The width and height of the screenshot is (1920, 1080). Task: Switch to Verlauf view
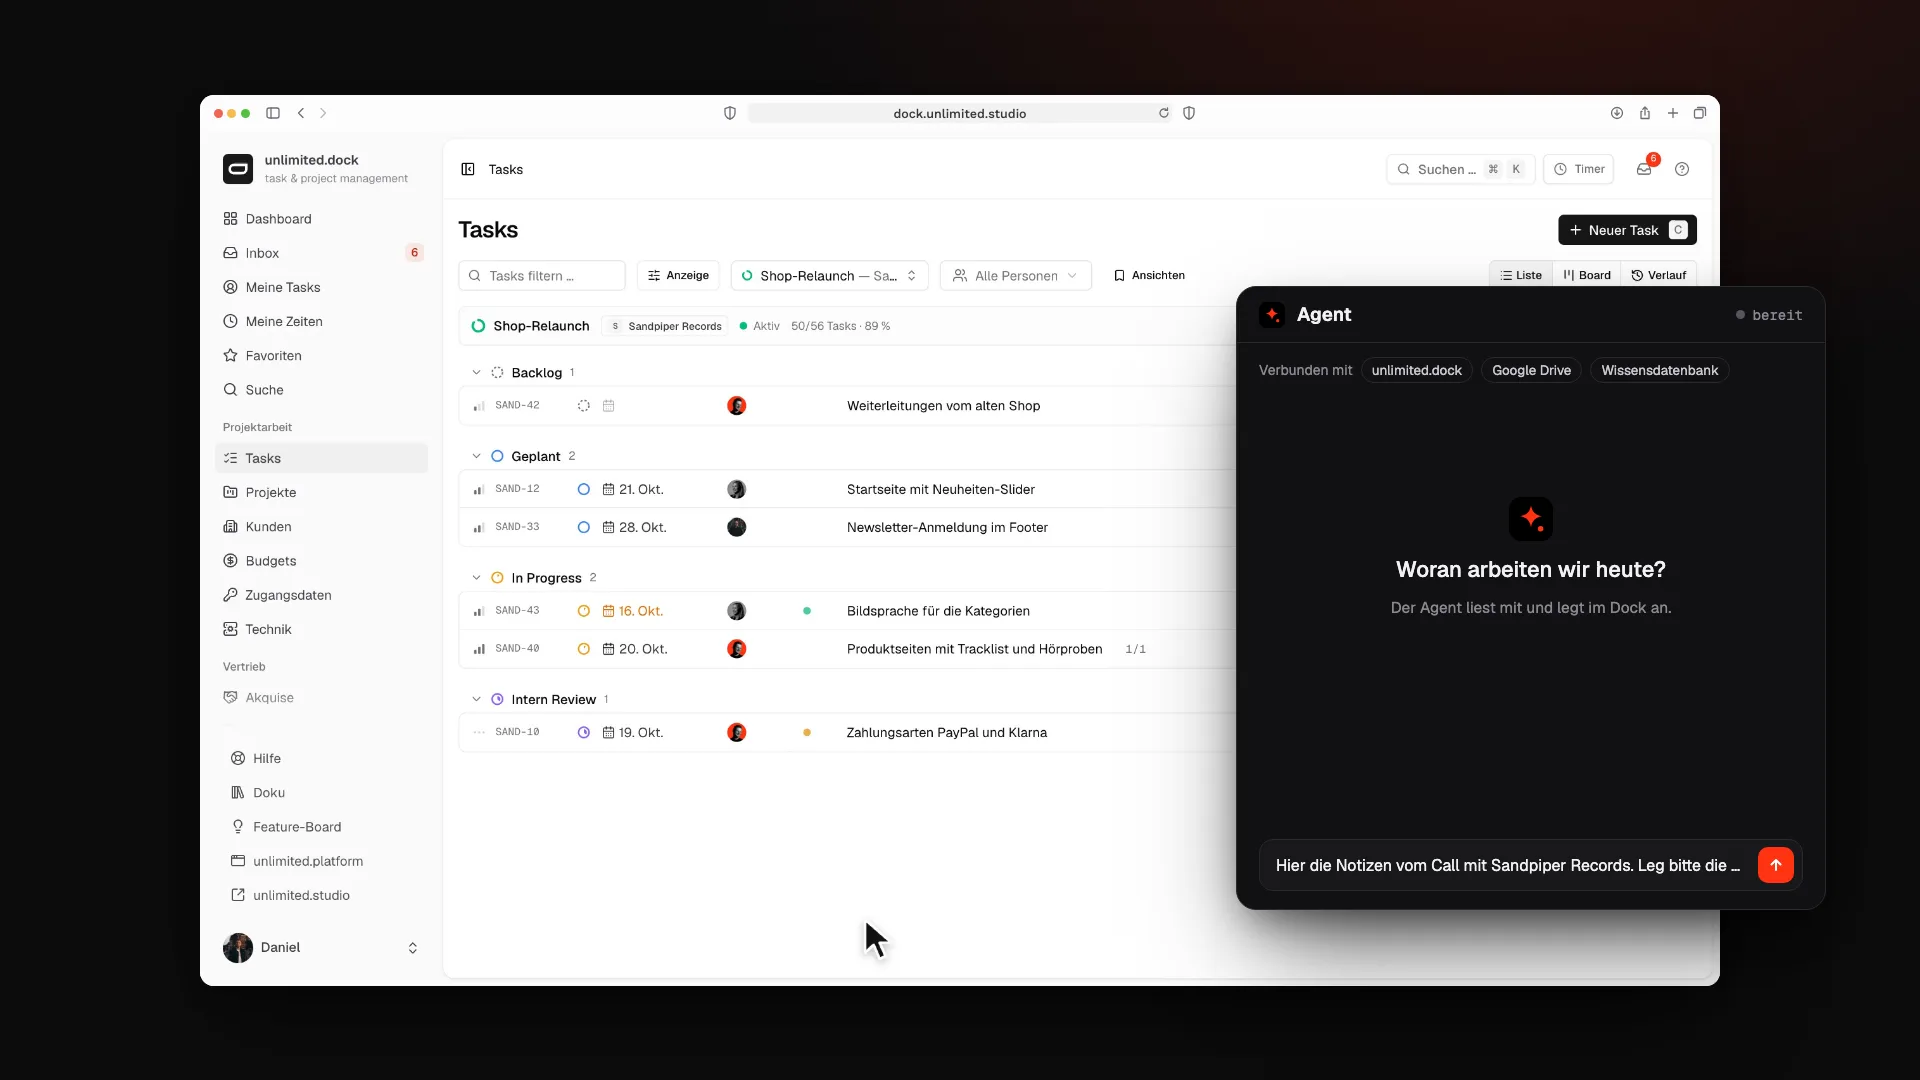1659,275
